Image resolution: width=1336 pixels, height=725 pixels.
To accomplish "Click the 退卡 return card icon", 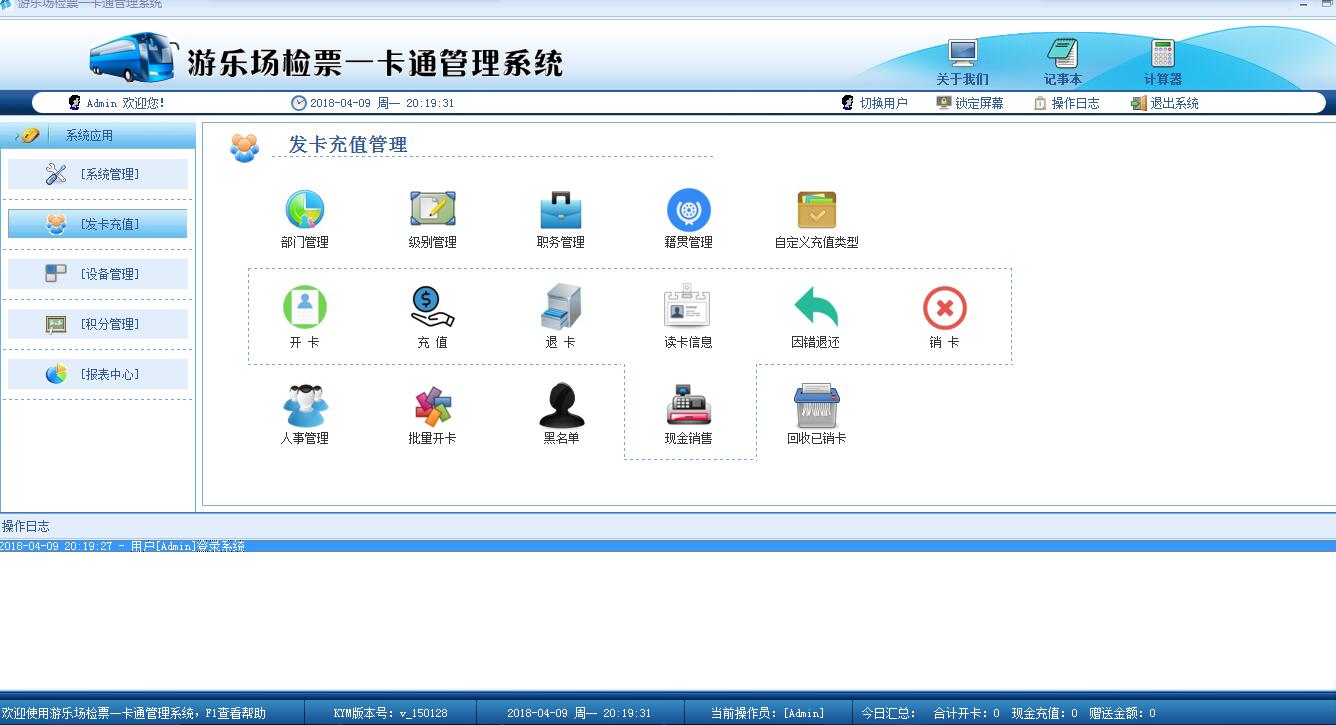I will (561, 307).
